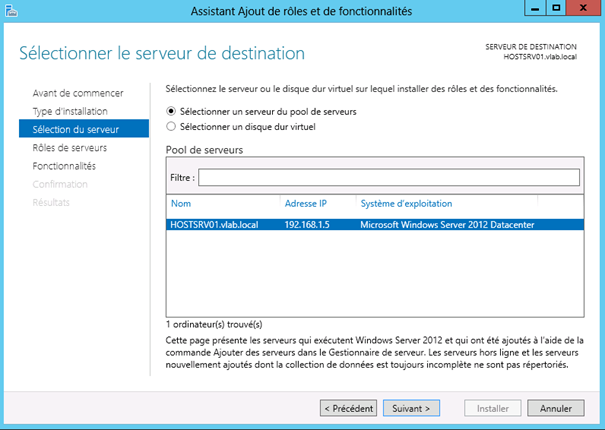Viewport: 605px width, 430px height.
Task: Select 'Sélection du serveur' in the sidebar
Action: (x=76, y=129)
